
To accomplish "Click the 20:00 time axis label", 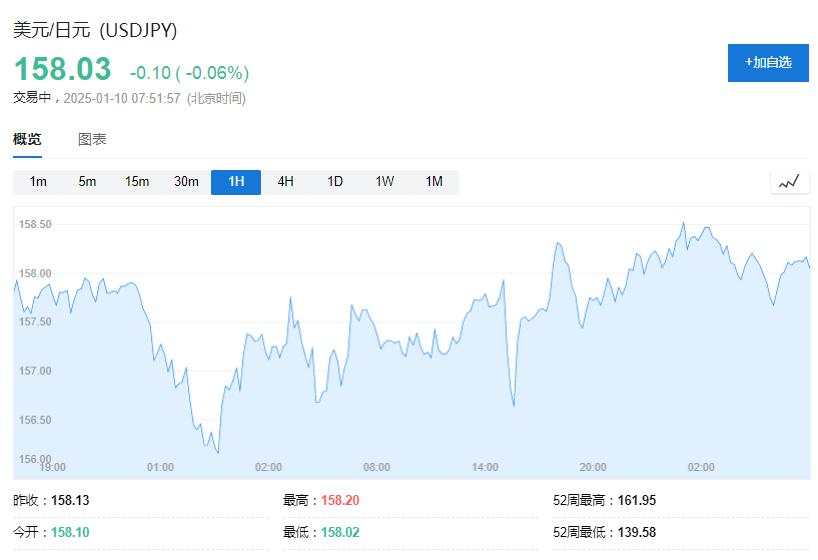I will click(593, 467).
